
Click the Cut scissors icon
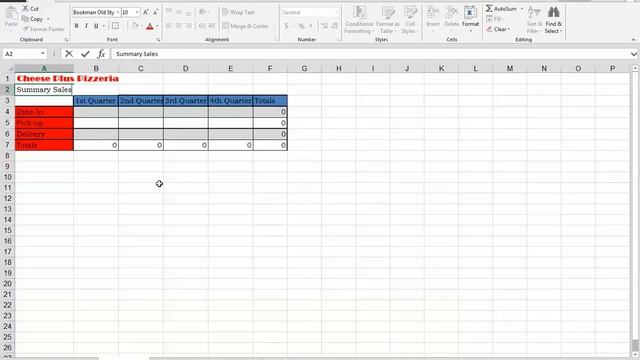click(25, 8)
